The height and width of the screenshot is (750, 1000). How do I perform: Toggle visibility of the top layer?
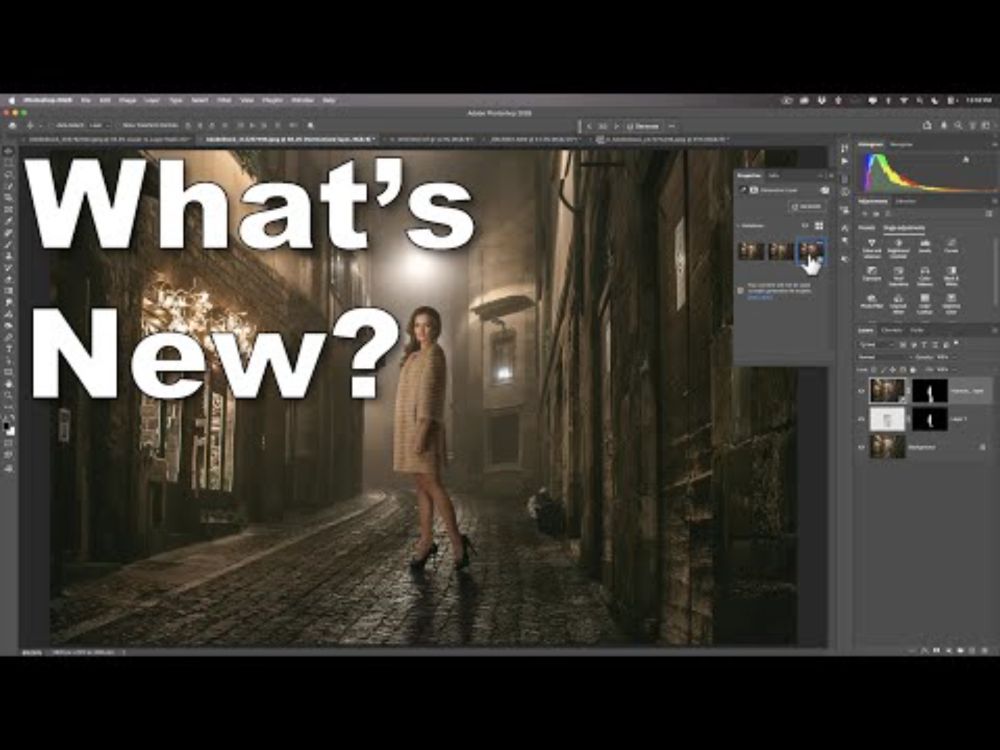tap(861, 391)
